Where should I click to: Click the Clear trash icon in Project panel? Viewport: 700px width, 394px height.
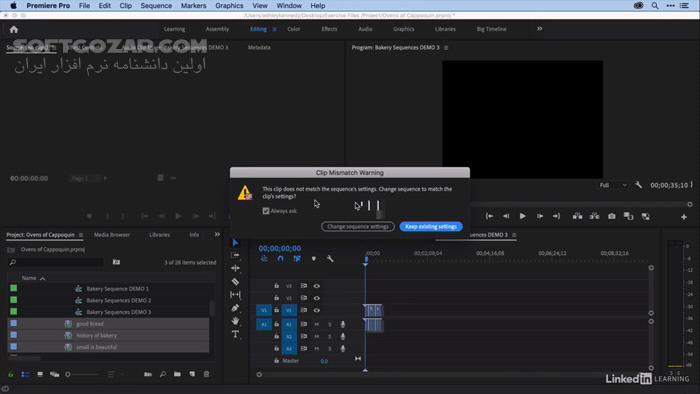click(206, 374)
